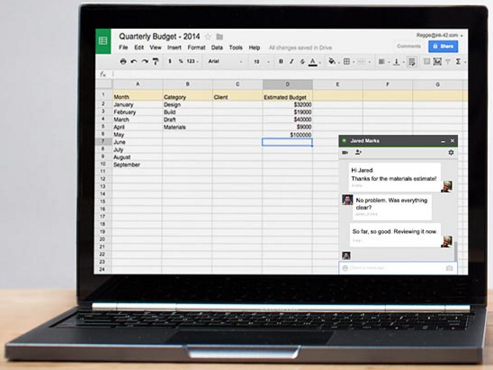Image resolution: width=493 pixels, height=370 pixels.
Task: Select the paint format tool
Action: pyautogui.click(x=156, y=61)
